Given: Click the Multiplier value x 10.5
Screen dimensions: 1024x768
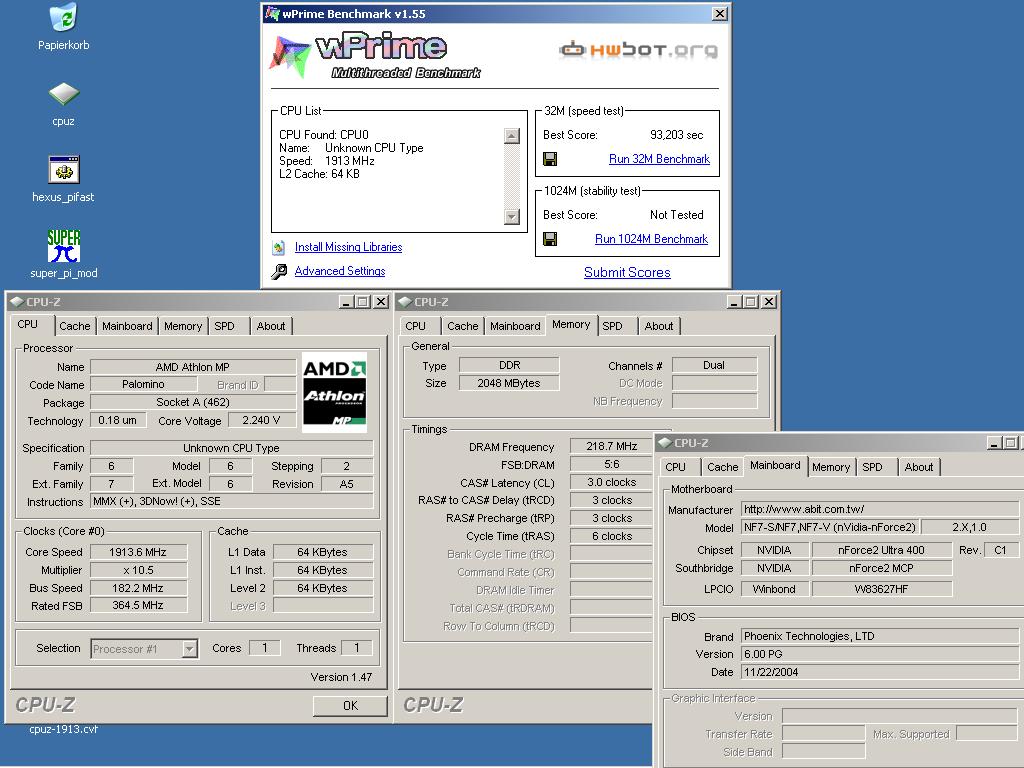Looking at the screenshot, I should click(x=138, y=570).
